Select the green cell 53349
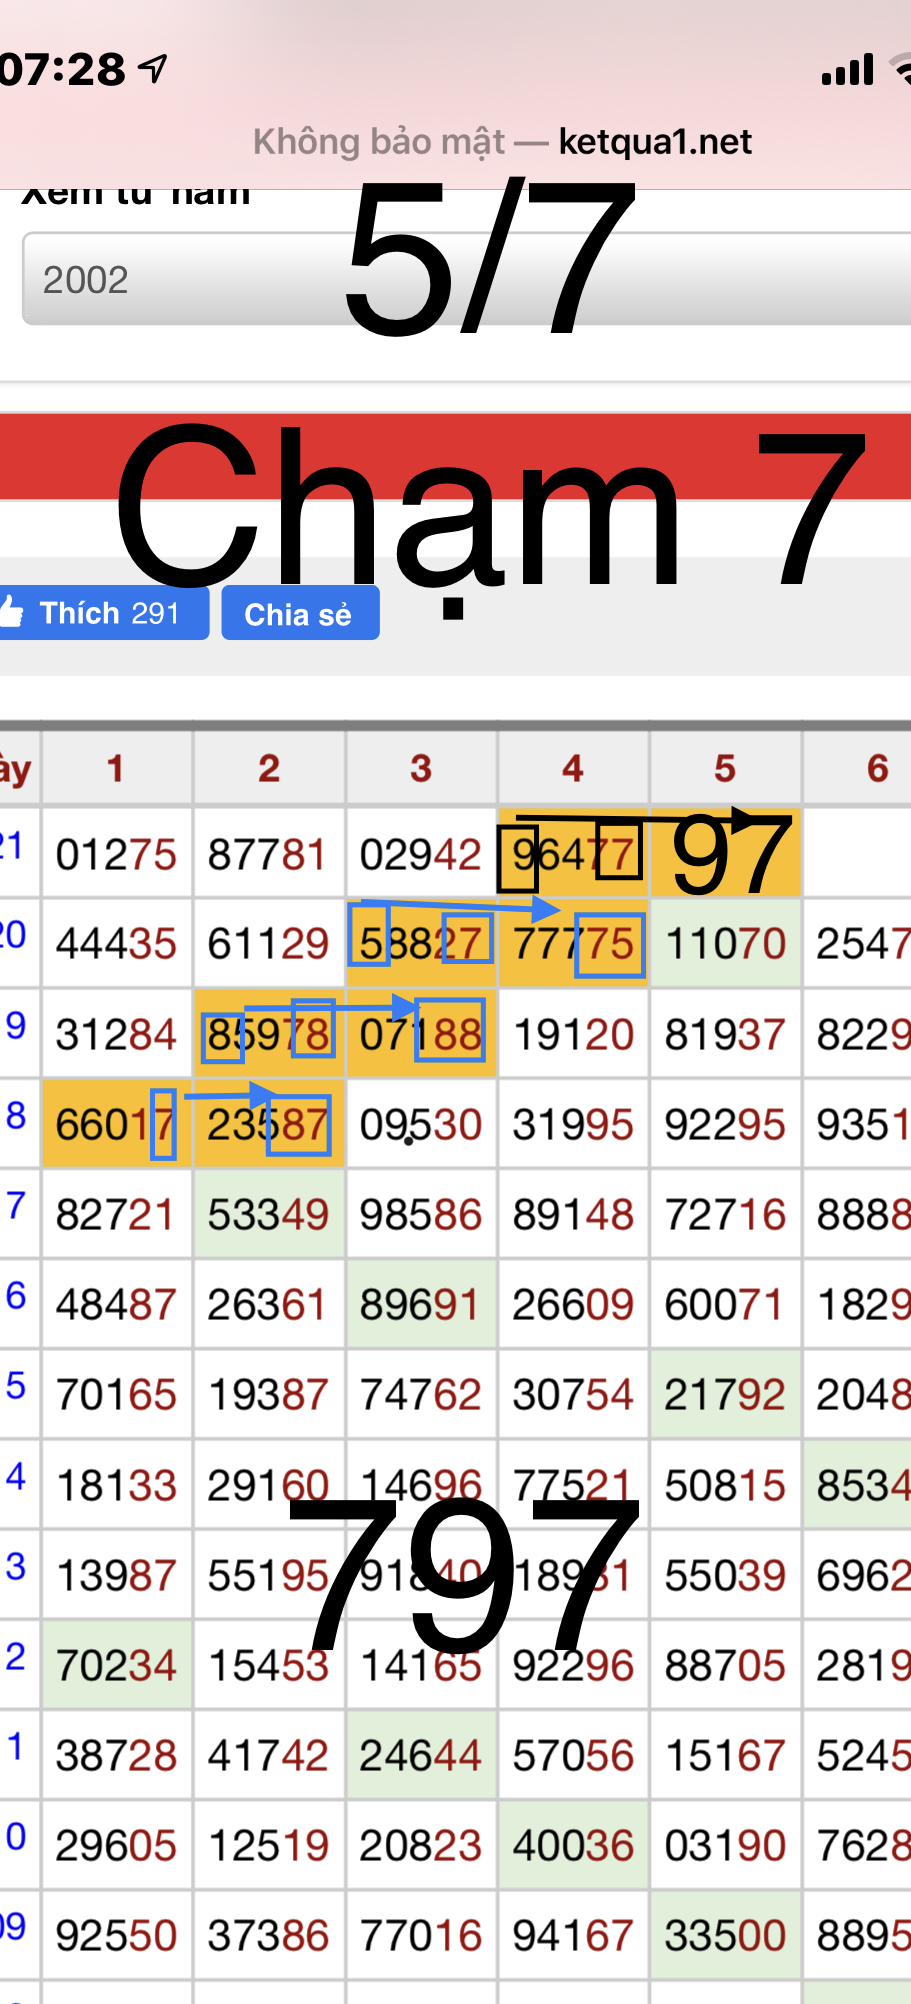The width and height of the screenshot is (911, 2004). pyautogui.click(x=268, y=1215)
